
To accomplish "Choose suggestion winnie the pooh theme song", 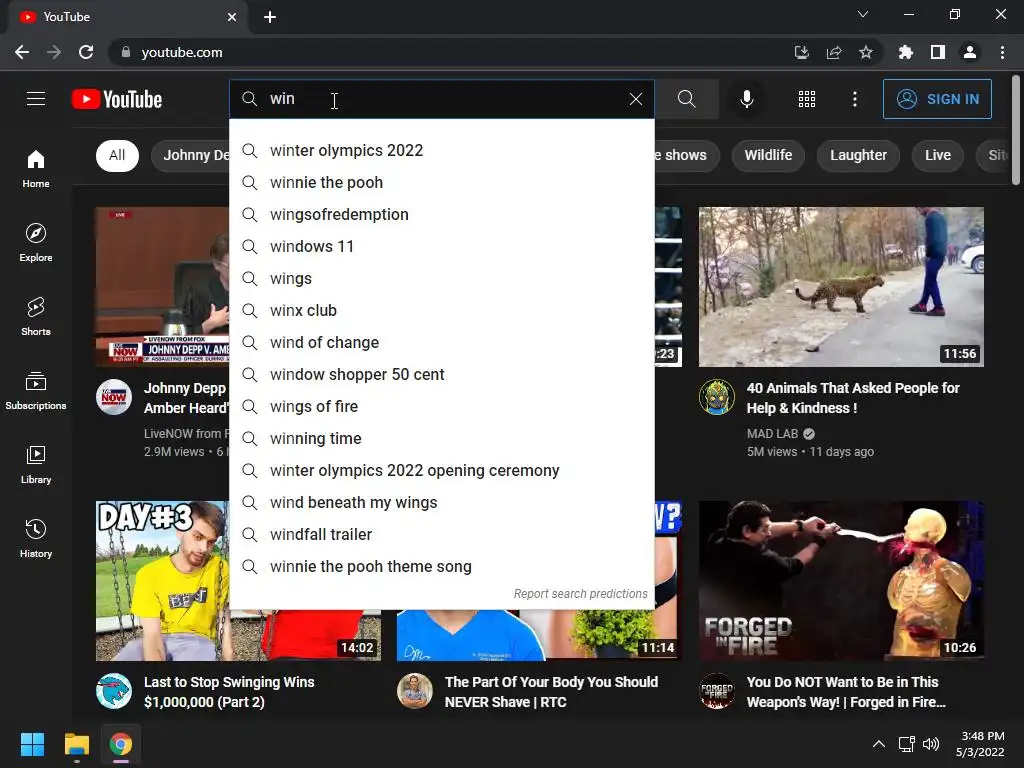I will [442, 566].
